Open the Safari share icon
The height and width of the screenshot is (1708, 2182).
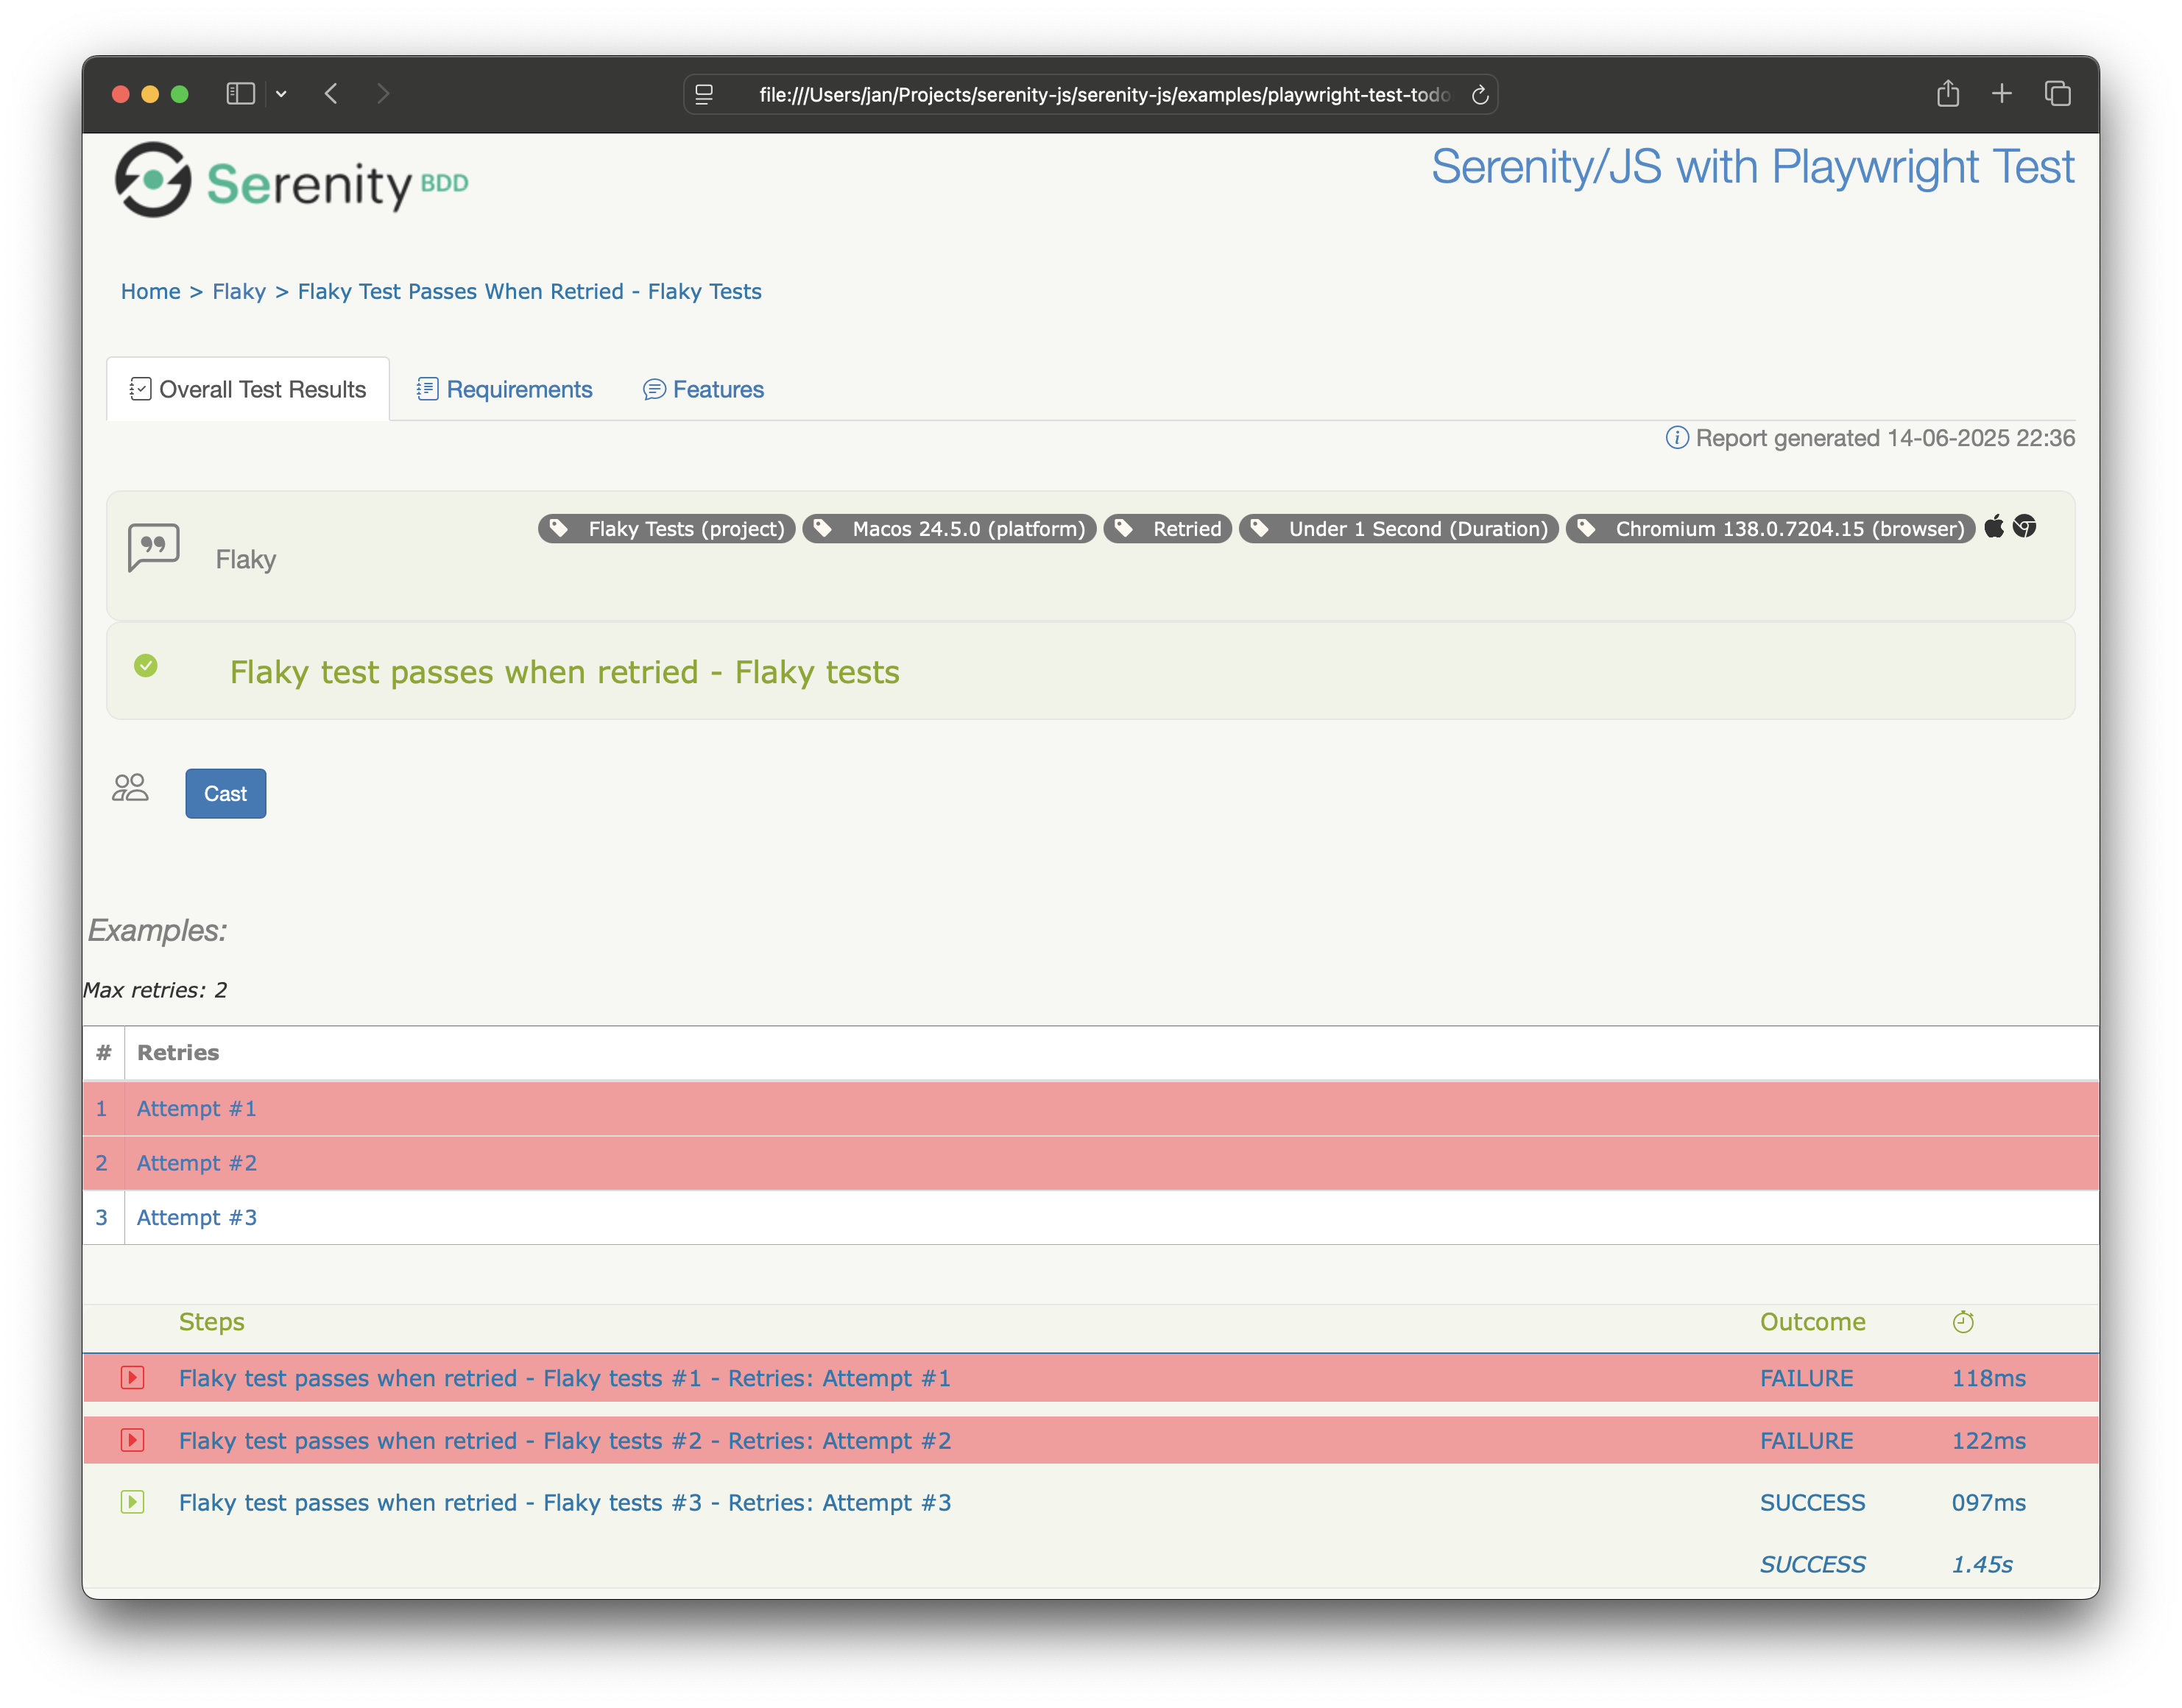1947,93
